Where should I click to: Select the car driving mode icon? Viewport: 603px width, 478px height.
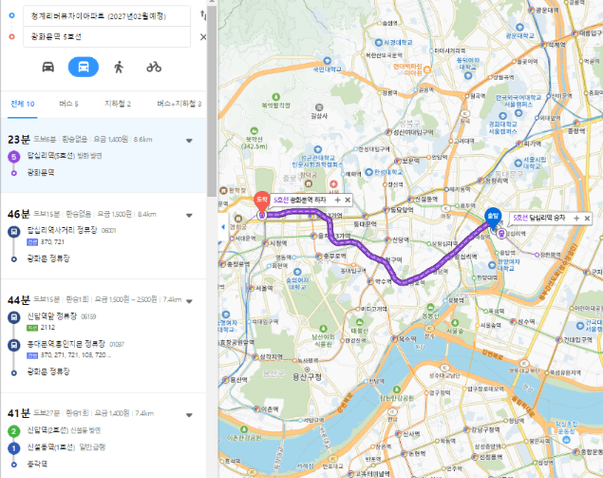(48, 67)
